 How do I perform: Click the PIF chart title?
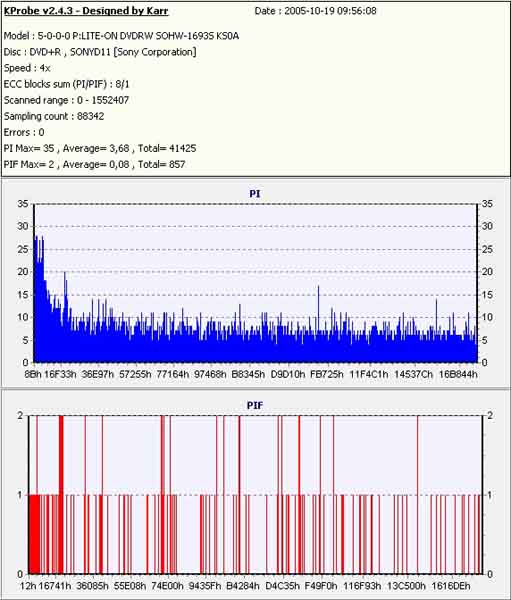coord(255,405)
